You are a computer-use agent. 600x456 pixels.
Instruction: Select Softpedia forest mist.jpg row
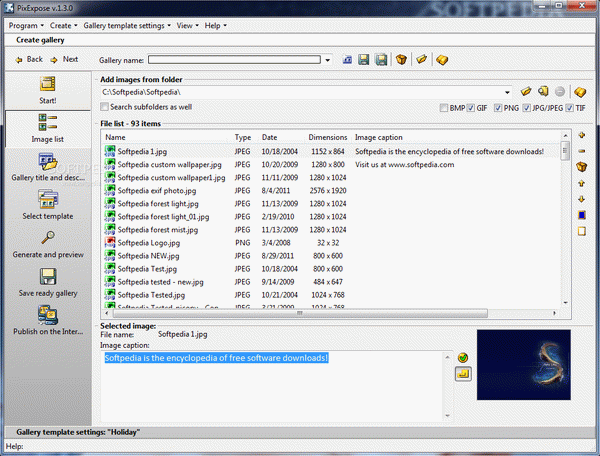[x=331, y=230]
